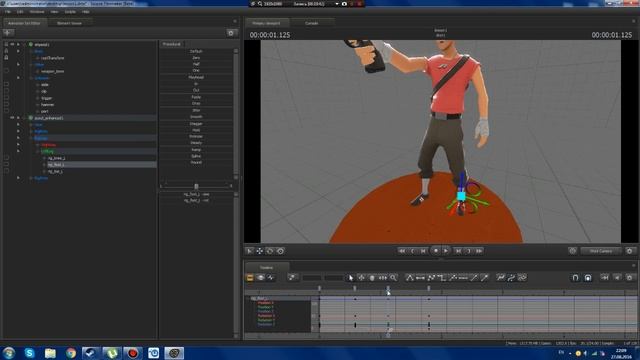The height and width of the screenshot is (360, 640).
Task: Jump to first frame playback button
Action: coord(402,251)
